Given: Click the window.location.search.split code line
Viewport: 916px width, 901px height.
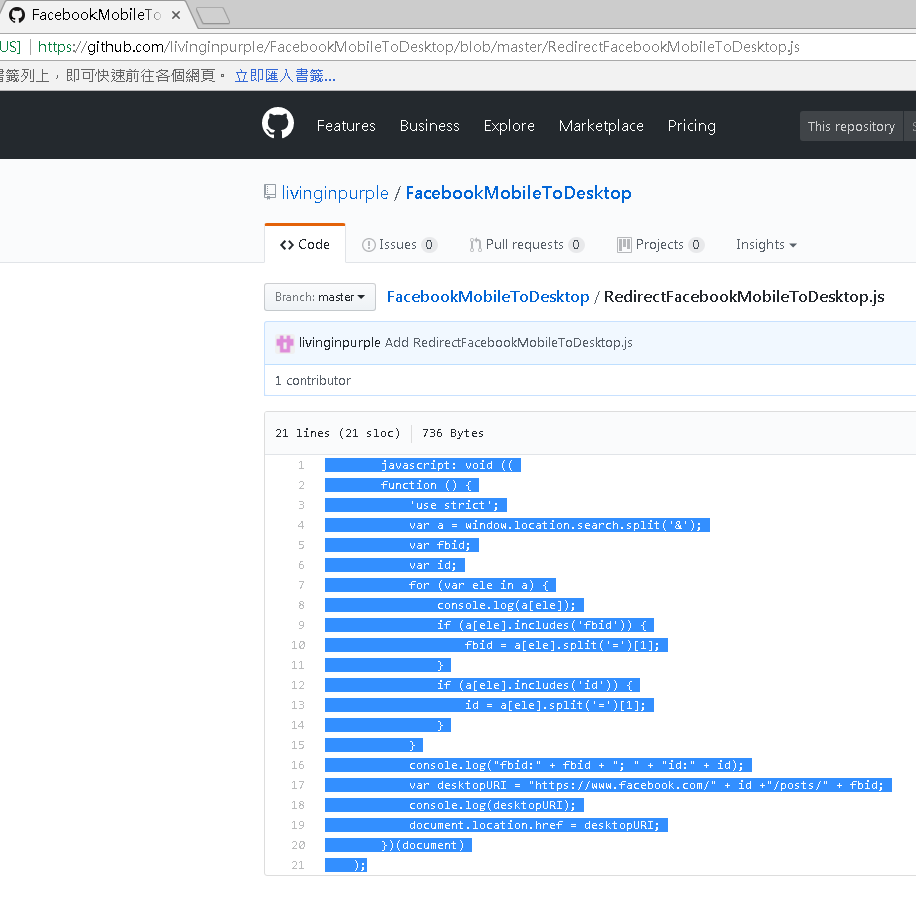Looking at the screenshot, I should [555, 525].
